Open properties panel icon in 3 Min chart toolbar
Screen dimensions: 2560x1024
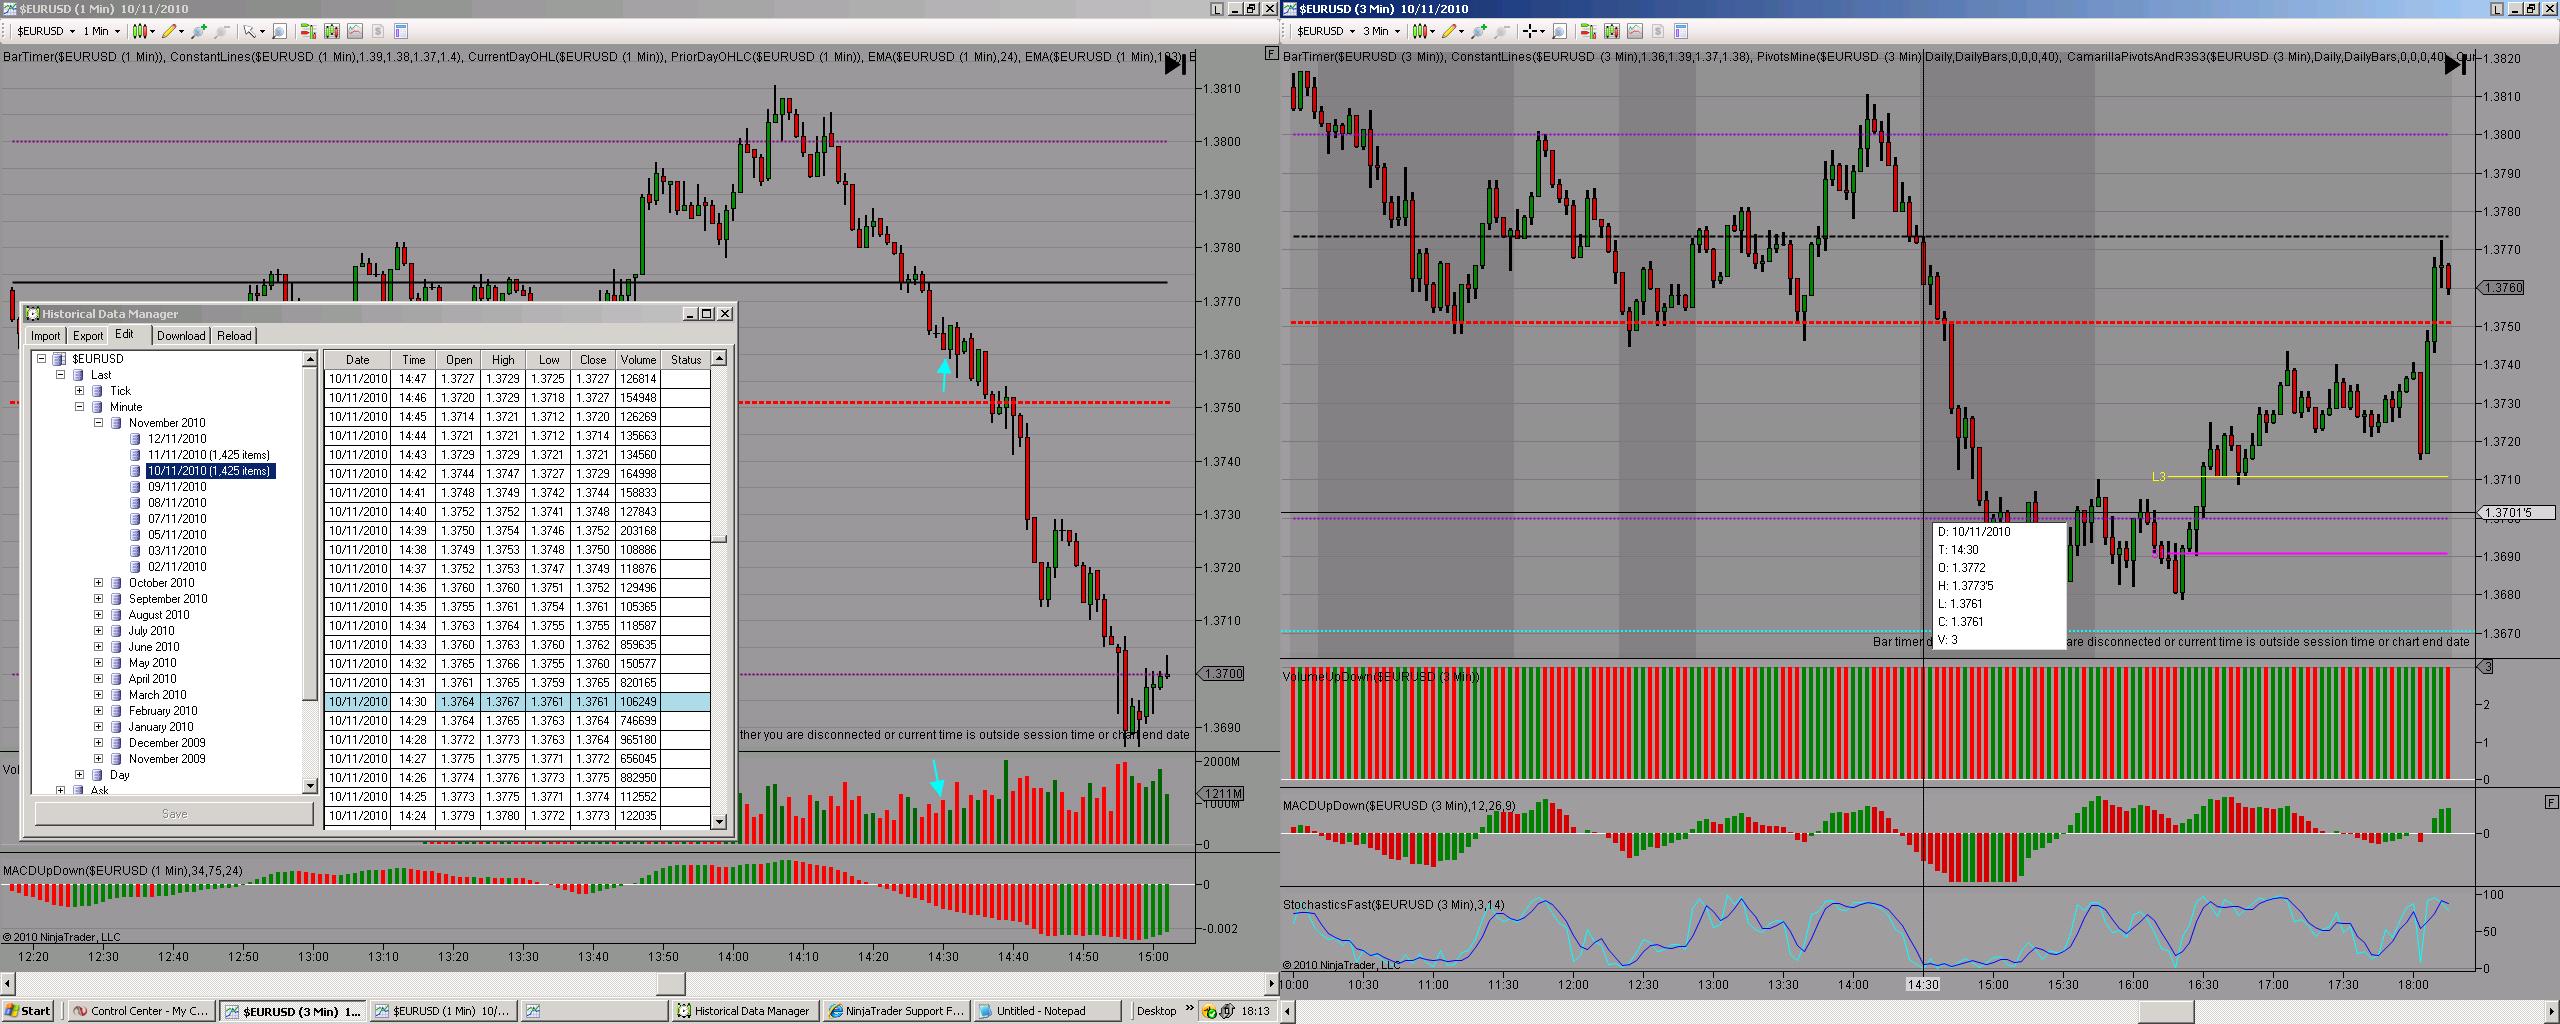pyautogui.click(x=1681, y=32)
